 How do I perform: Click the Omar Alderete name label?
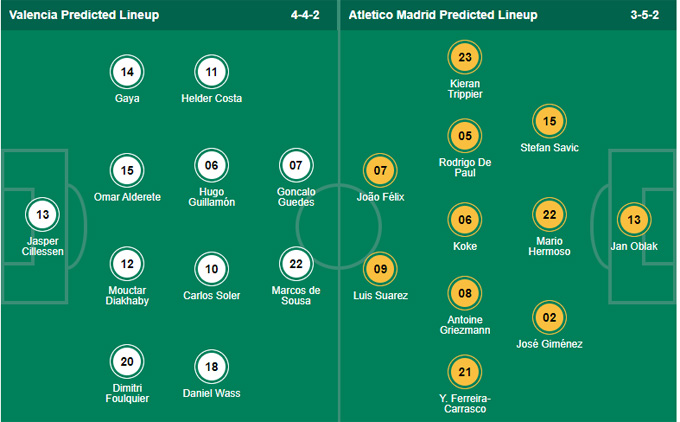coord(127,197)
